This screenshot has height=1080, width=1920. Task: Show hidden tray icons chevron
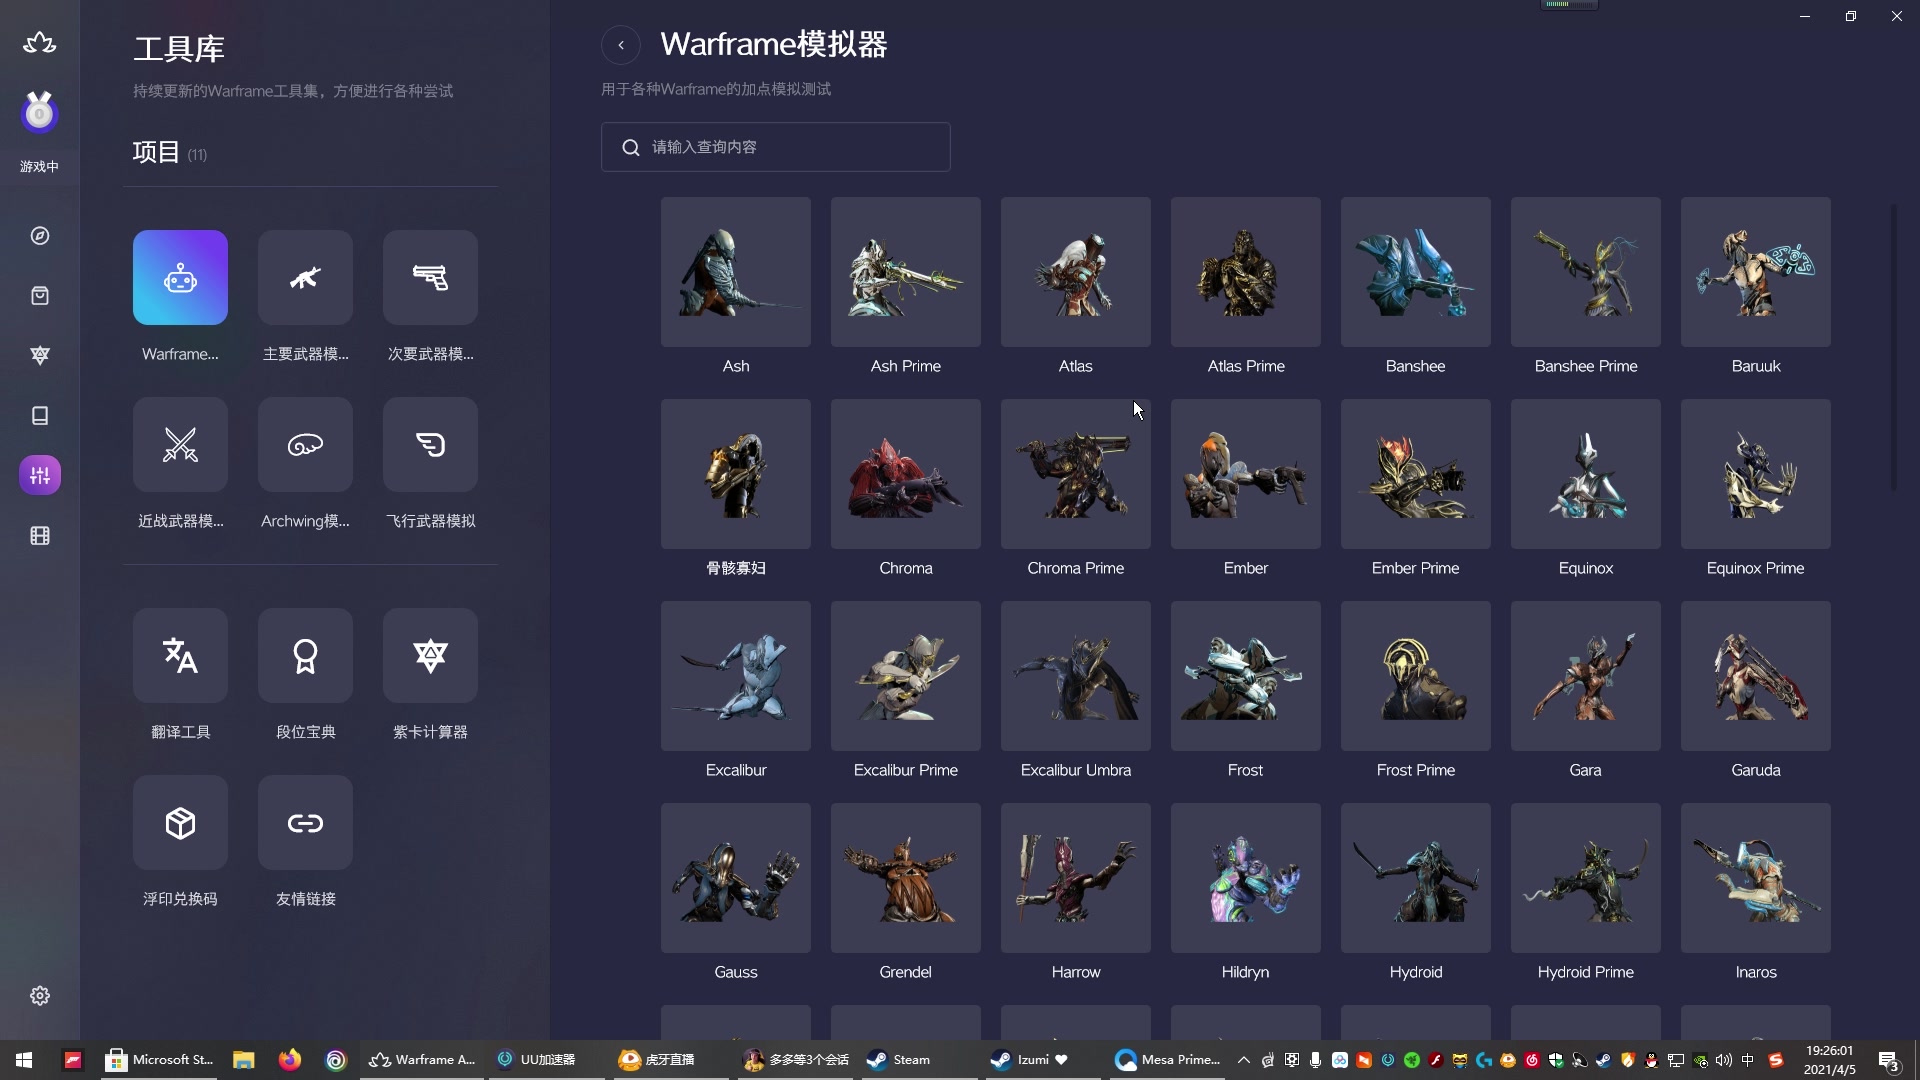1244,1060
